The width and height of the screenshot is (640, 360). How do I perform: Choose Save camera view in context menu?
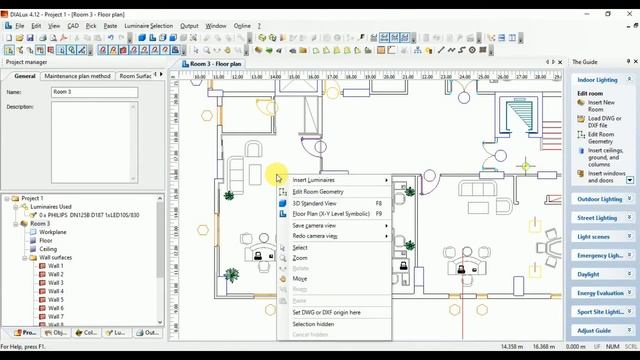(334, 225)
